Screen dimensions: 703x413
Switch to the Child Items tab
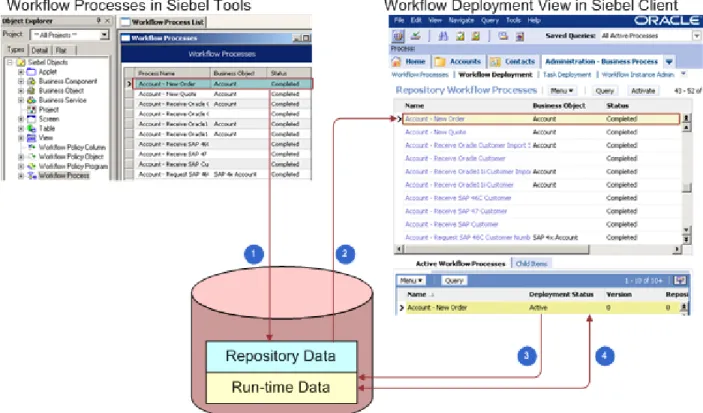point(531,264)
